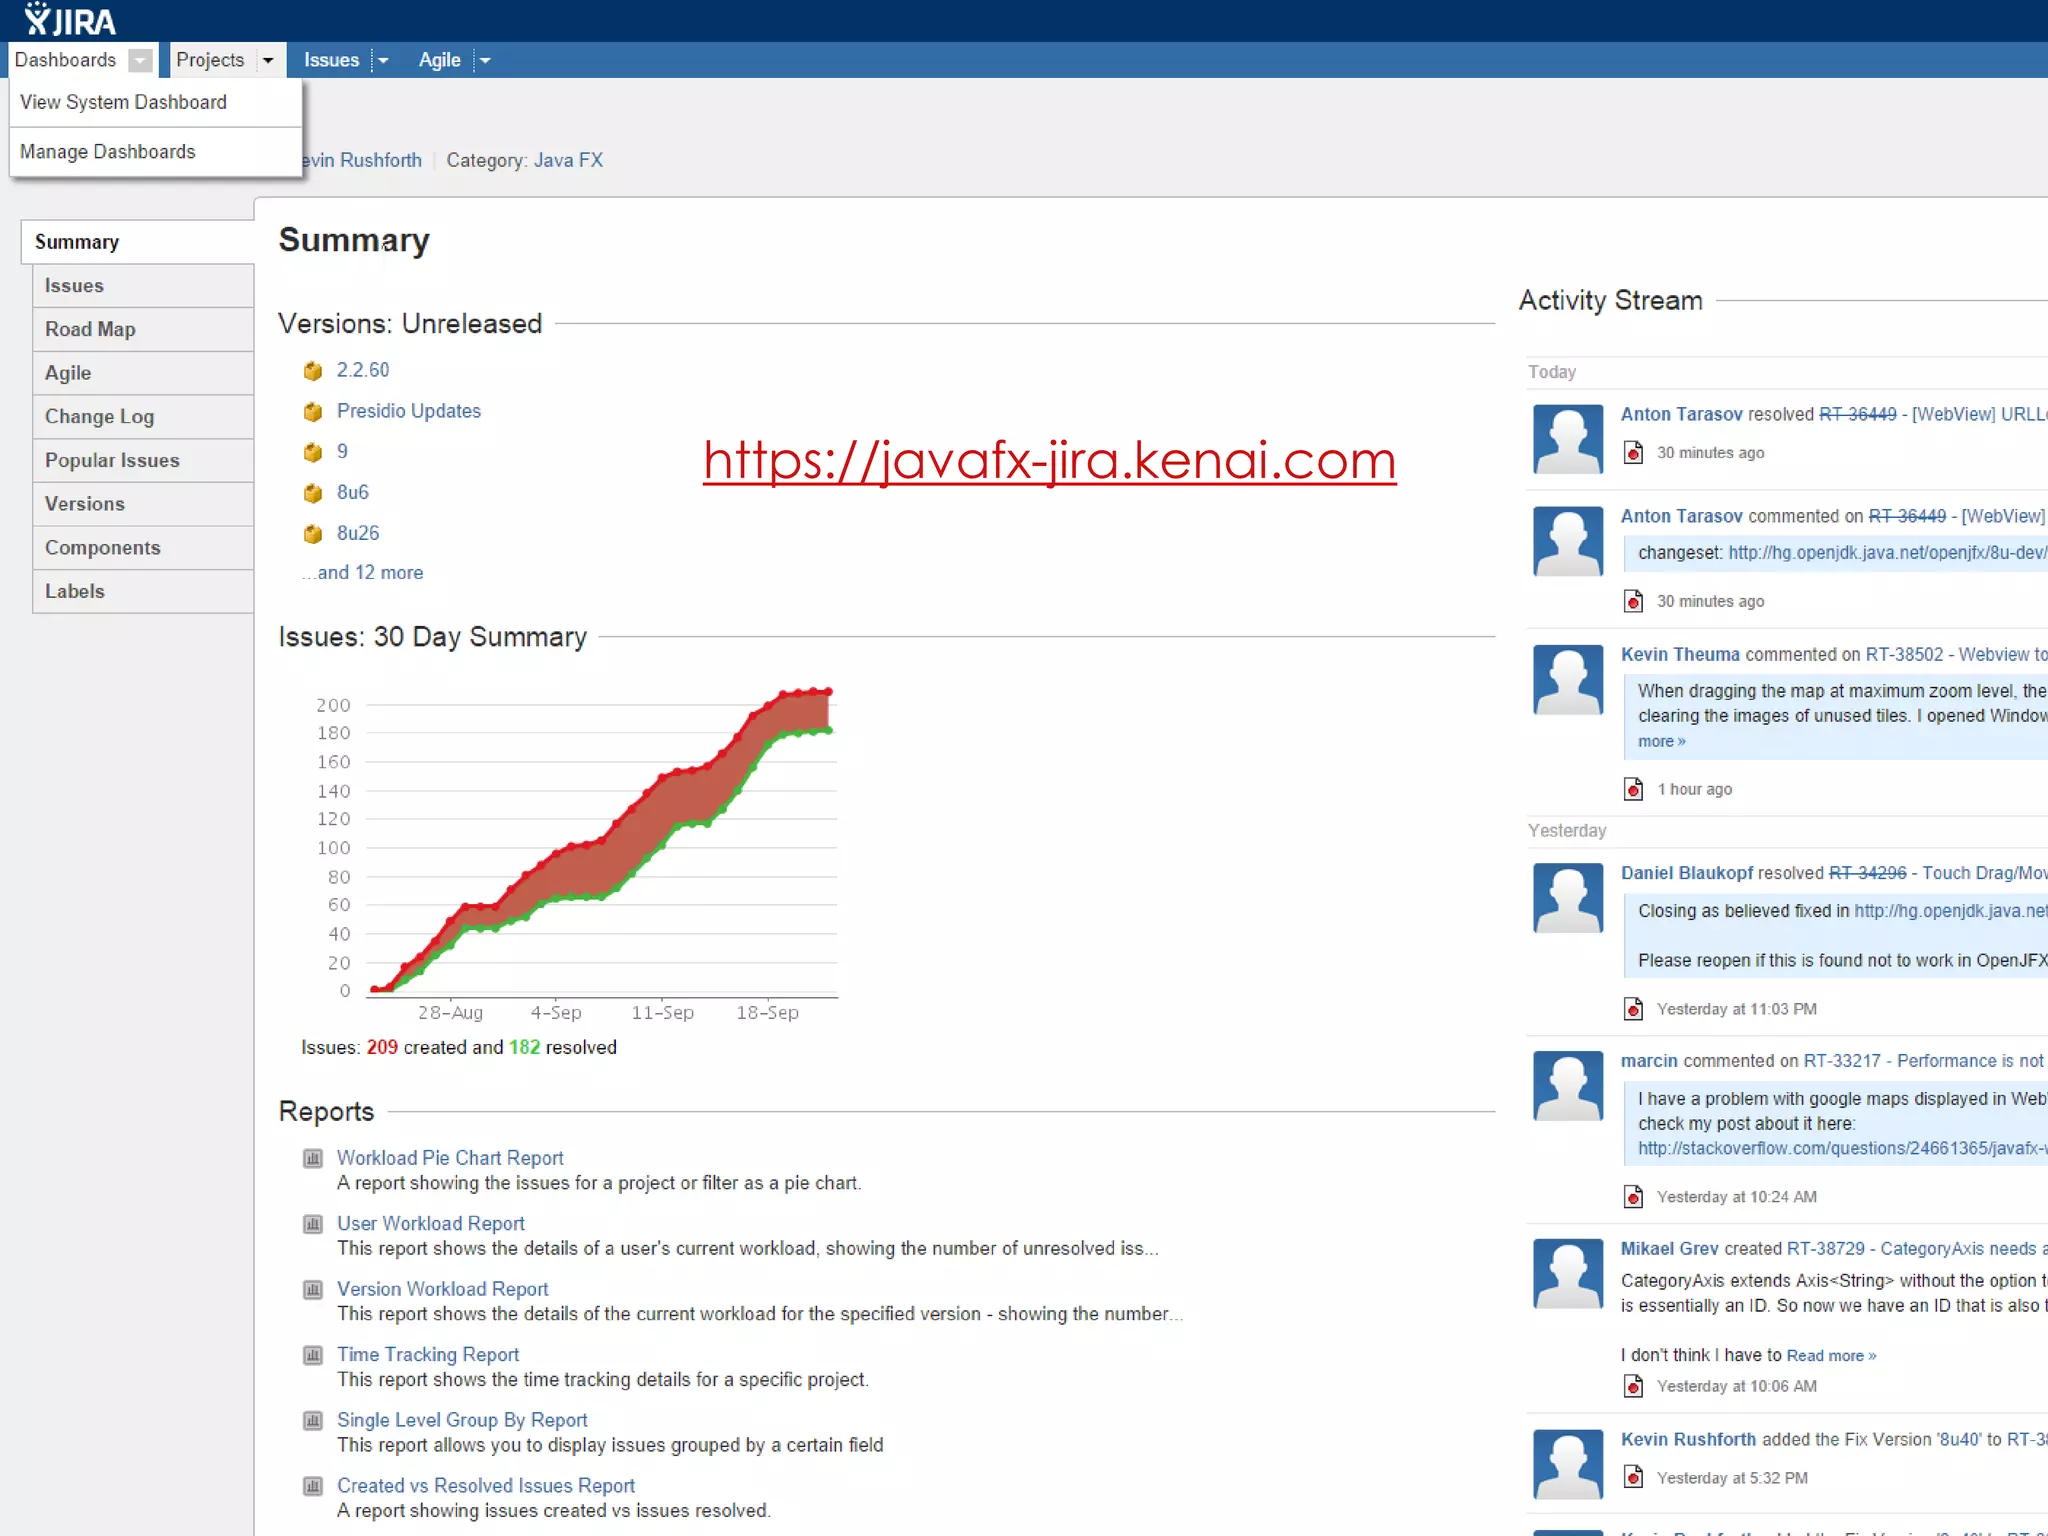
Task: Click the Time Tracking Report icon
Action: pyautogui.click(x=313, y=1355)
